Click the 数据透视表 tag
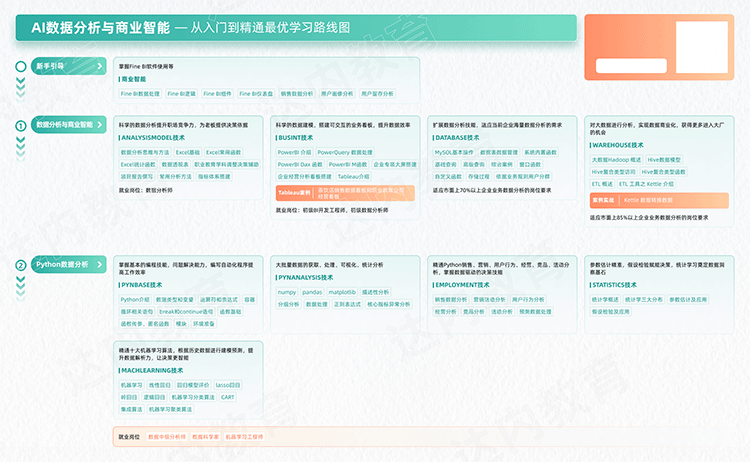 pos(175,165)
